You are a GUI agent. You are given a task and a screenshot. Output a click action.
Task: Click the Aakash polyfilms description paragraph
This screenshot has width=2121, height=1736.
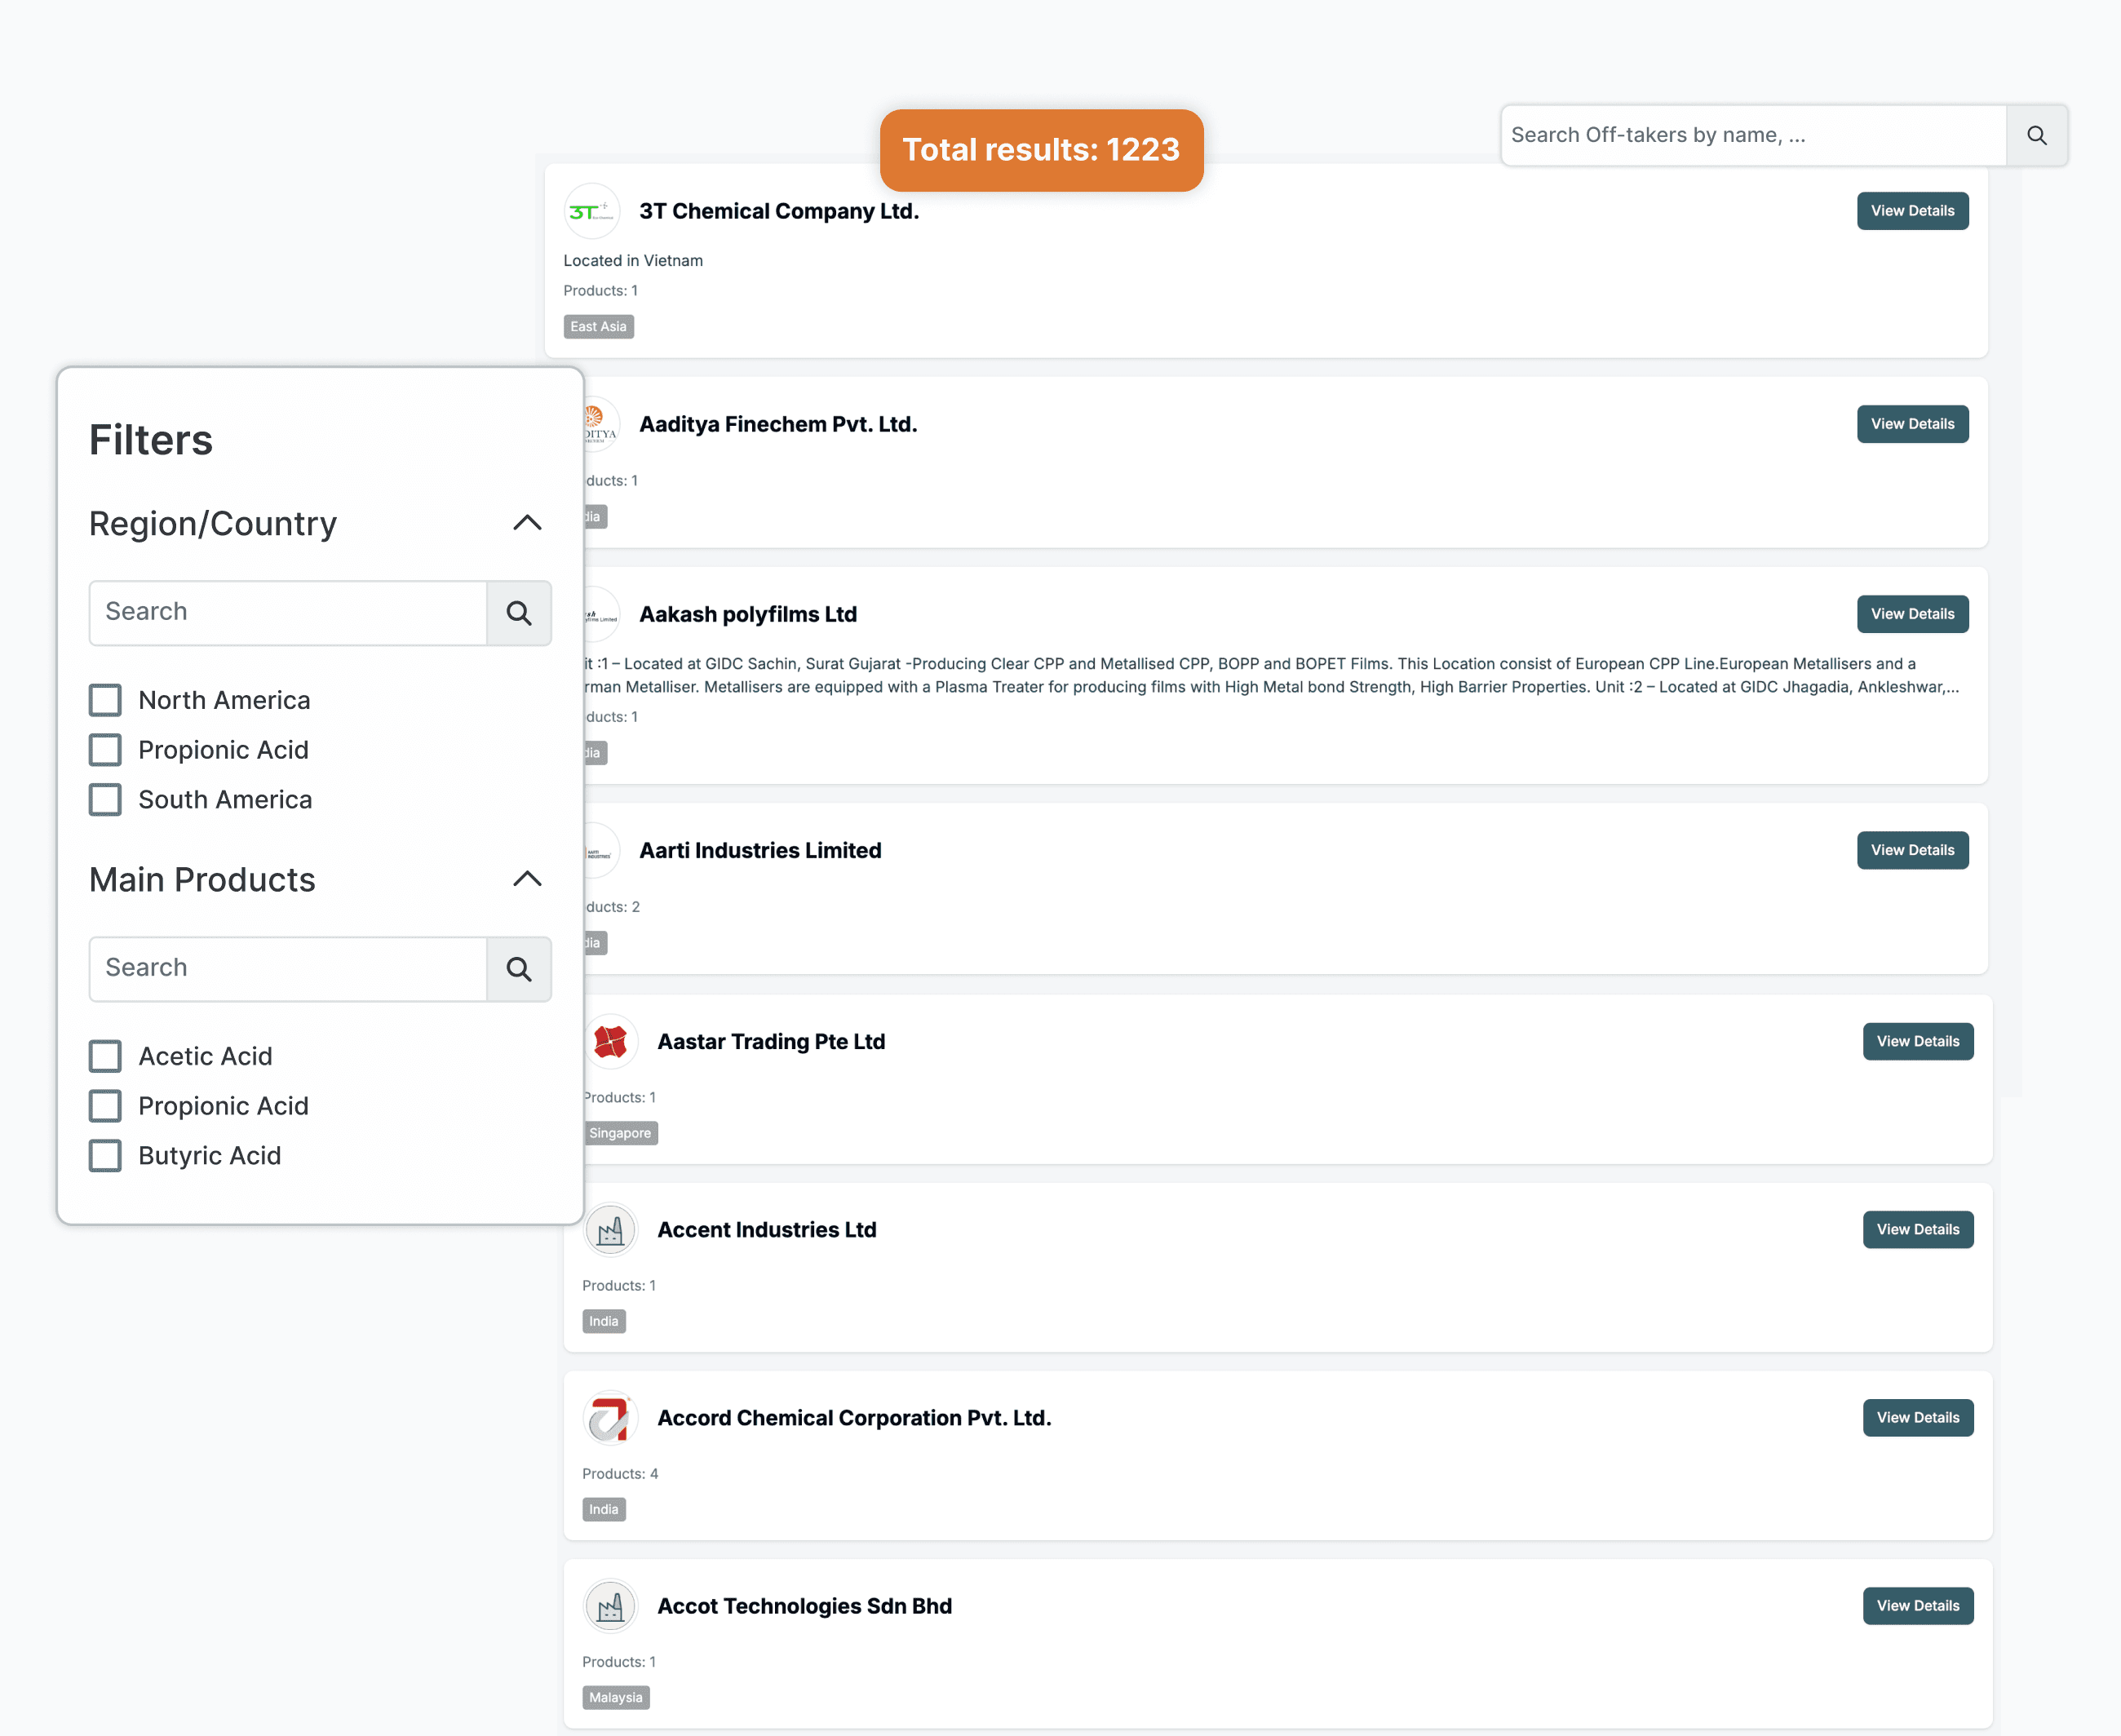point(1272,675)
